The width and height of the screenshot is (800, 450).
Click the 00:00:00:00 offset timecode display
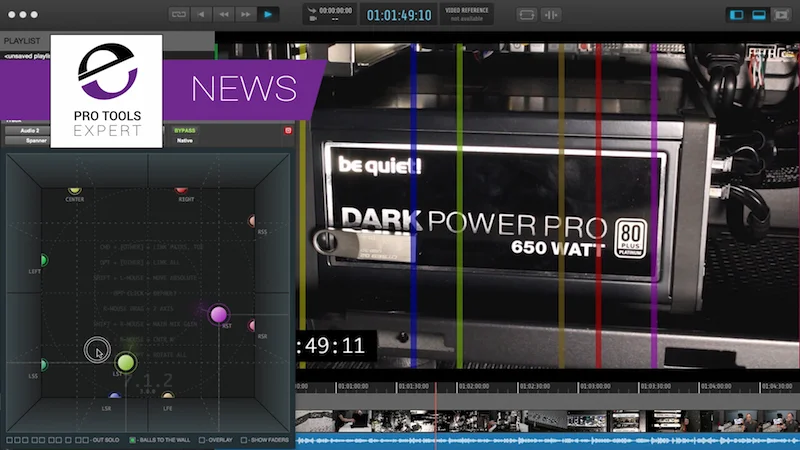(x=335, y=11)
